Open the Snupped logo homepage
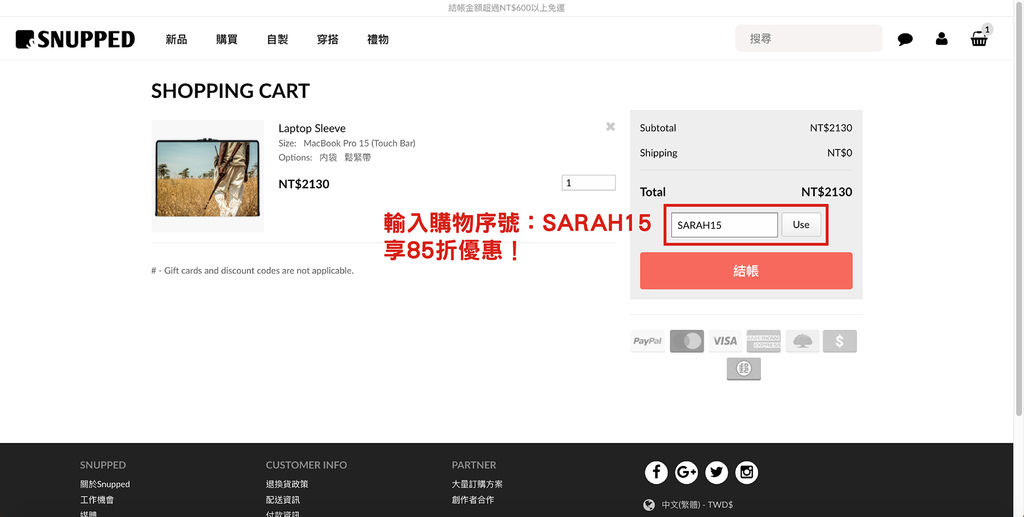 coord(75,39)
